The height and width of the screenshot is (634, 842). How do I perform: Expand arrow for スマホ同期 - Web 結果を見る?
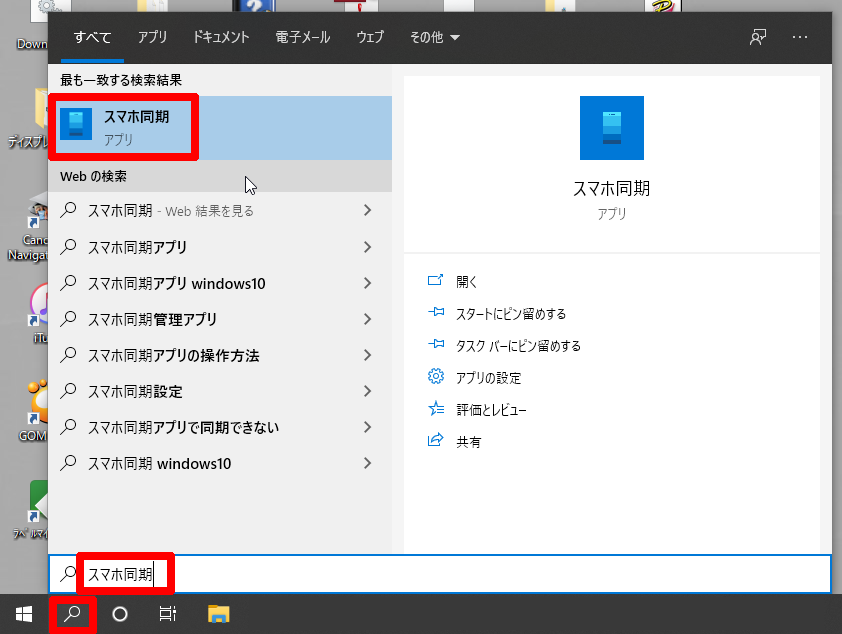[367, 210]
